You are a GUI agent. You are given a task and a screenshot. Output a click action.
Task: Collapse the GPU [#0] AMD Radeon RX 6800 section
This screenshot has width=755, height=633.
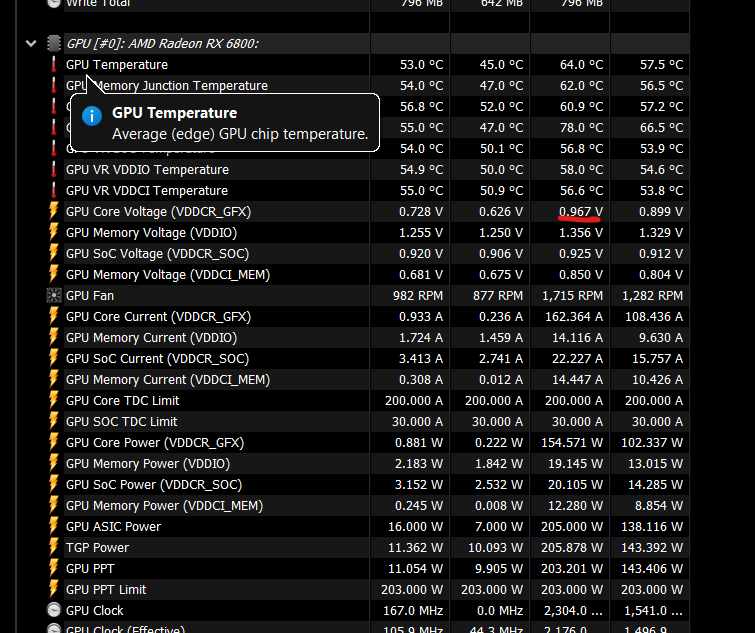(31, 44)
